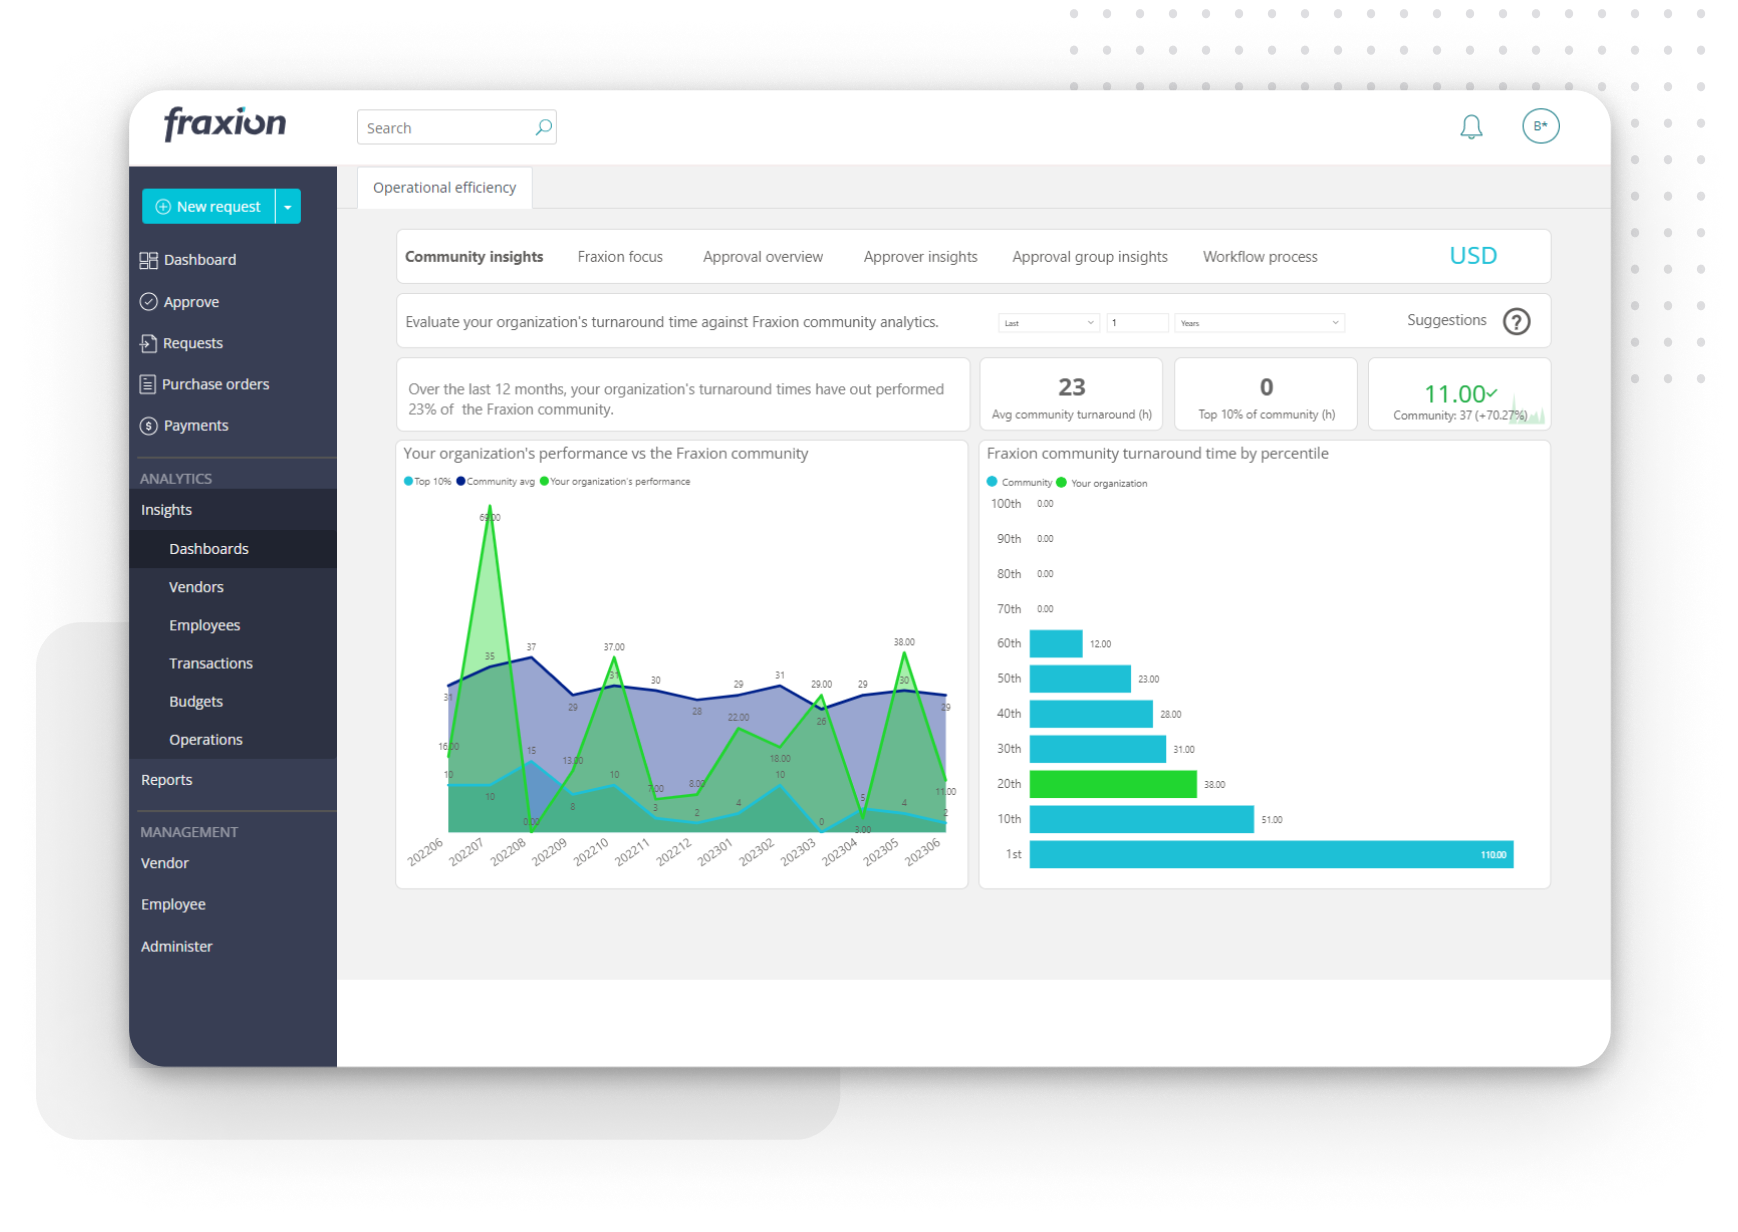Select the Payments currency icon

point(149,425)
